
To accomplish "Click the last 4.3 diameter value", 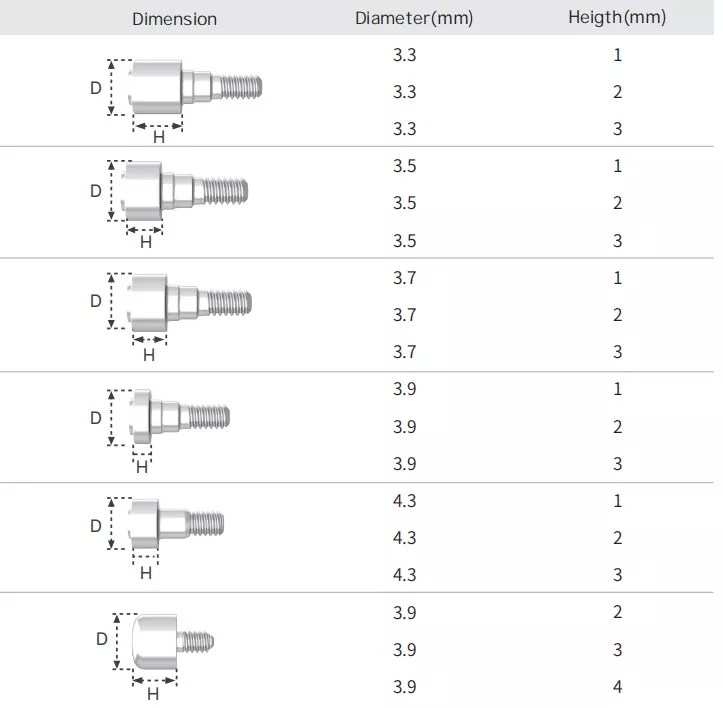I will (404, 575).
